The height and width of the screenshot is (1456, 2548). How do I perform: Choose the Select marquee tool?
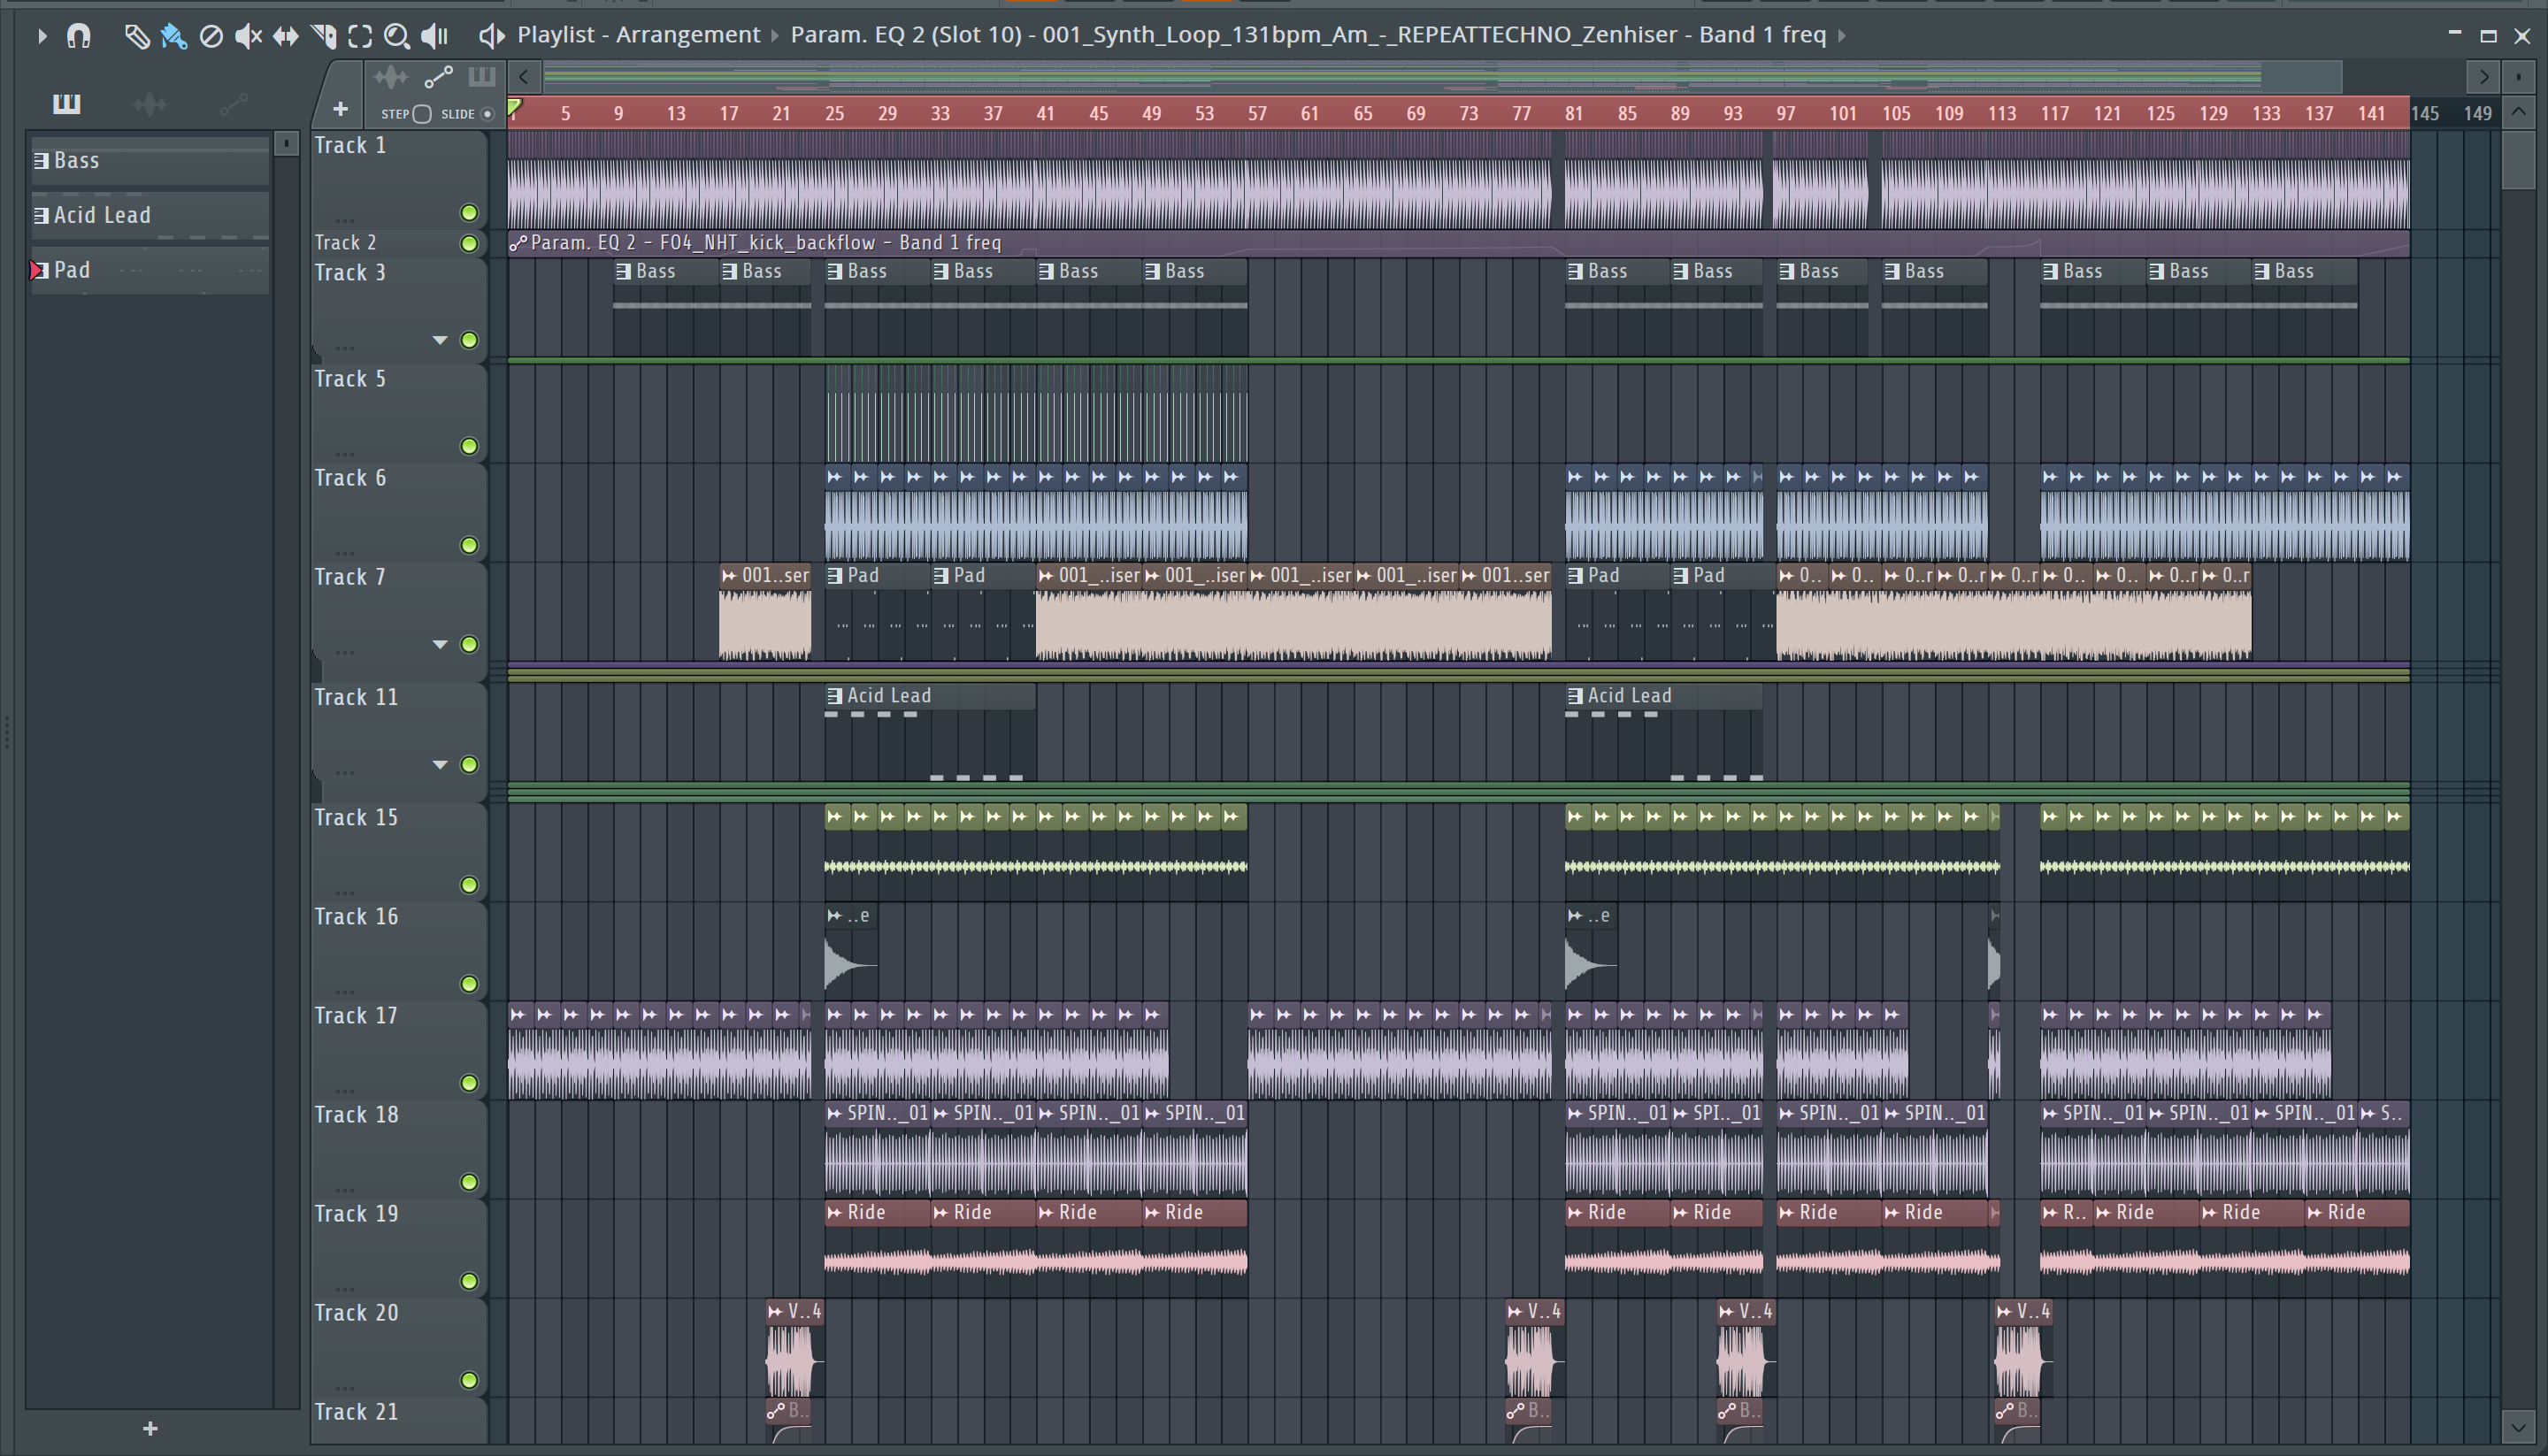click(360, 36)
